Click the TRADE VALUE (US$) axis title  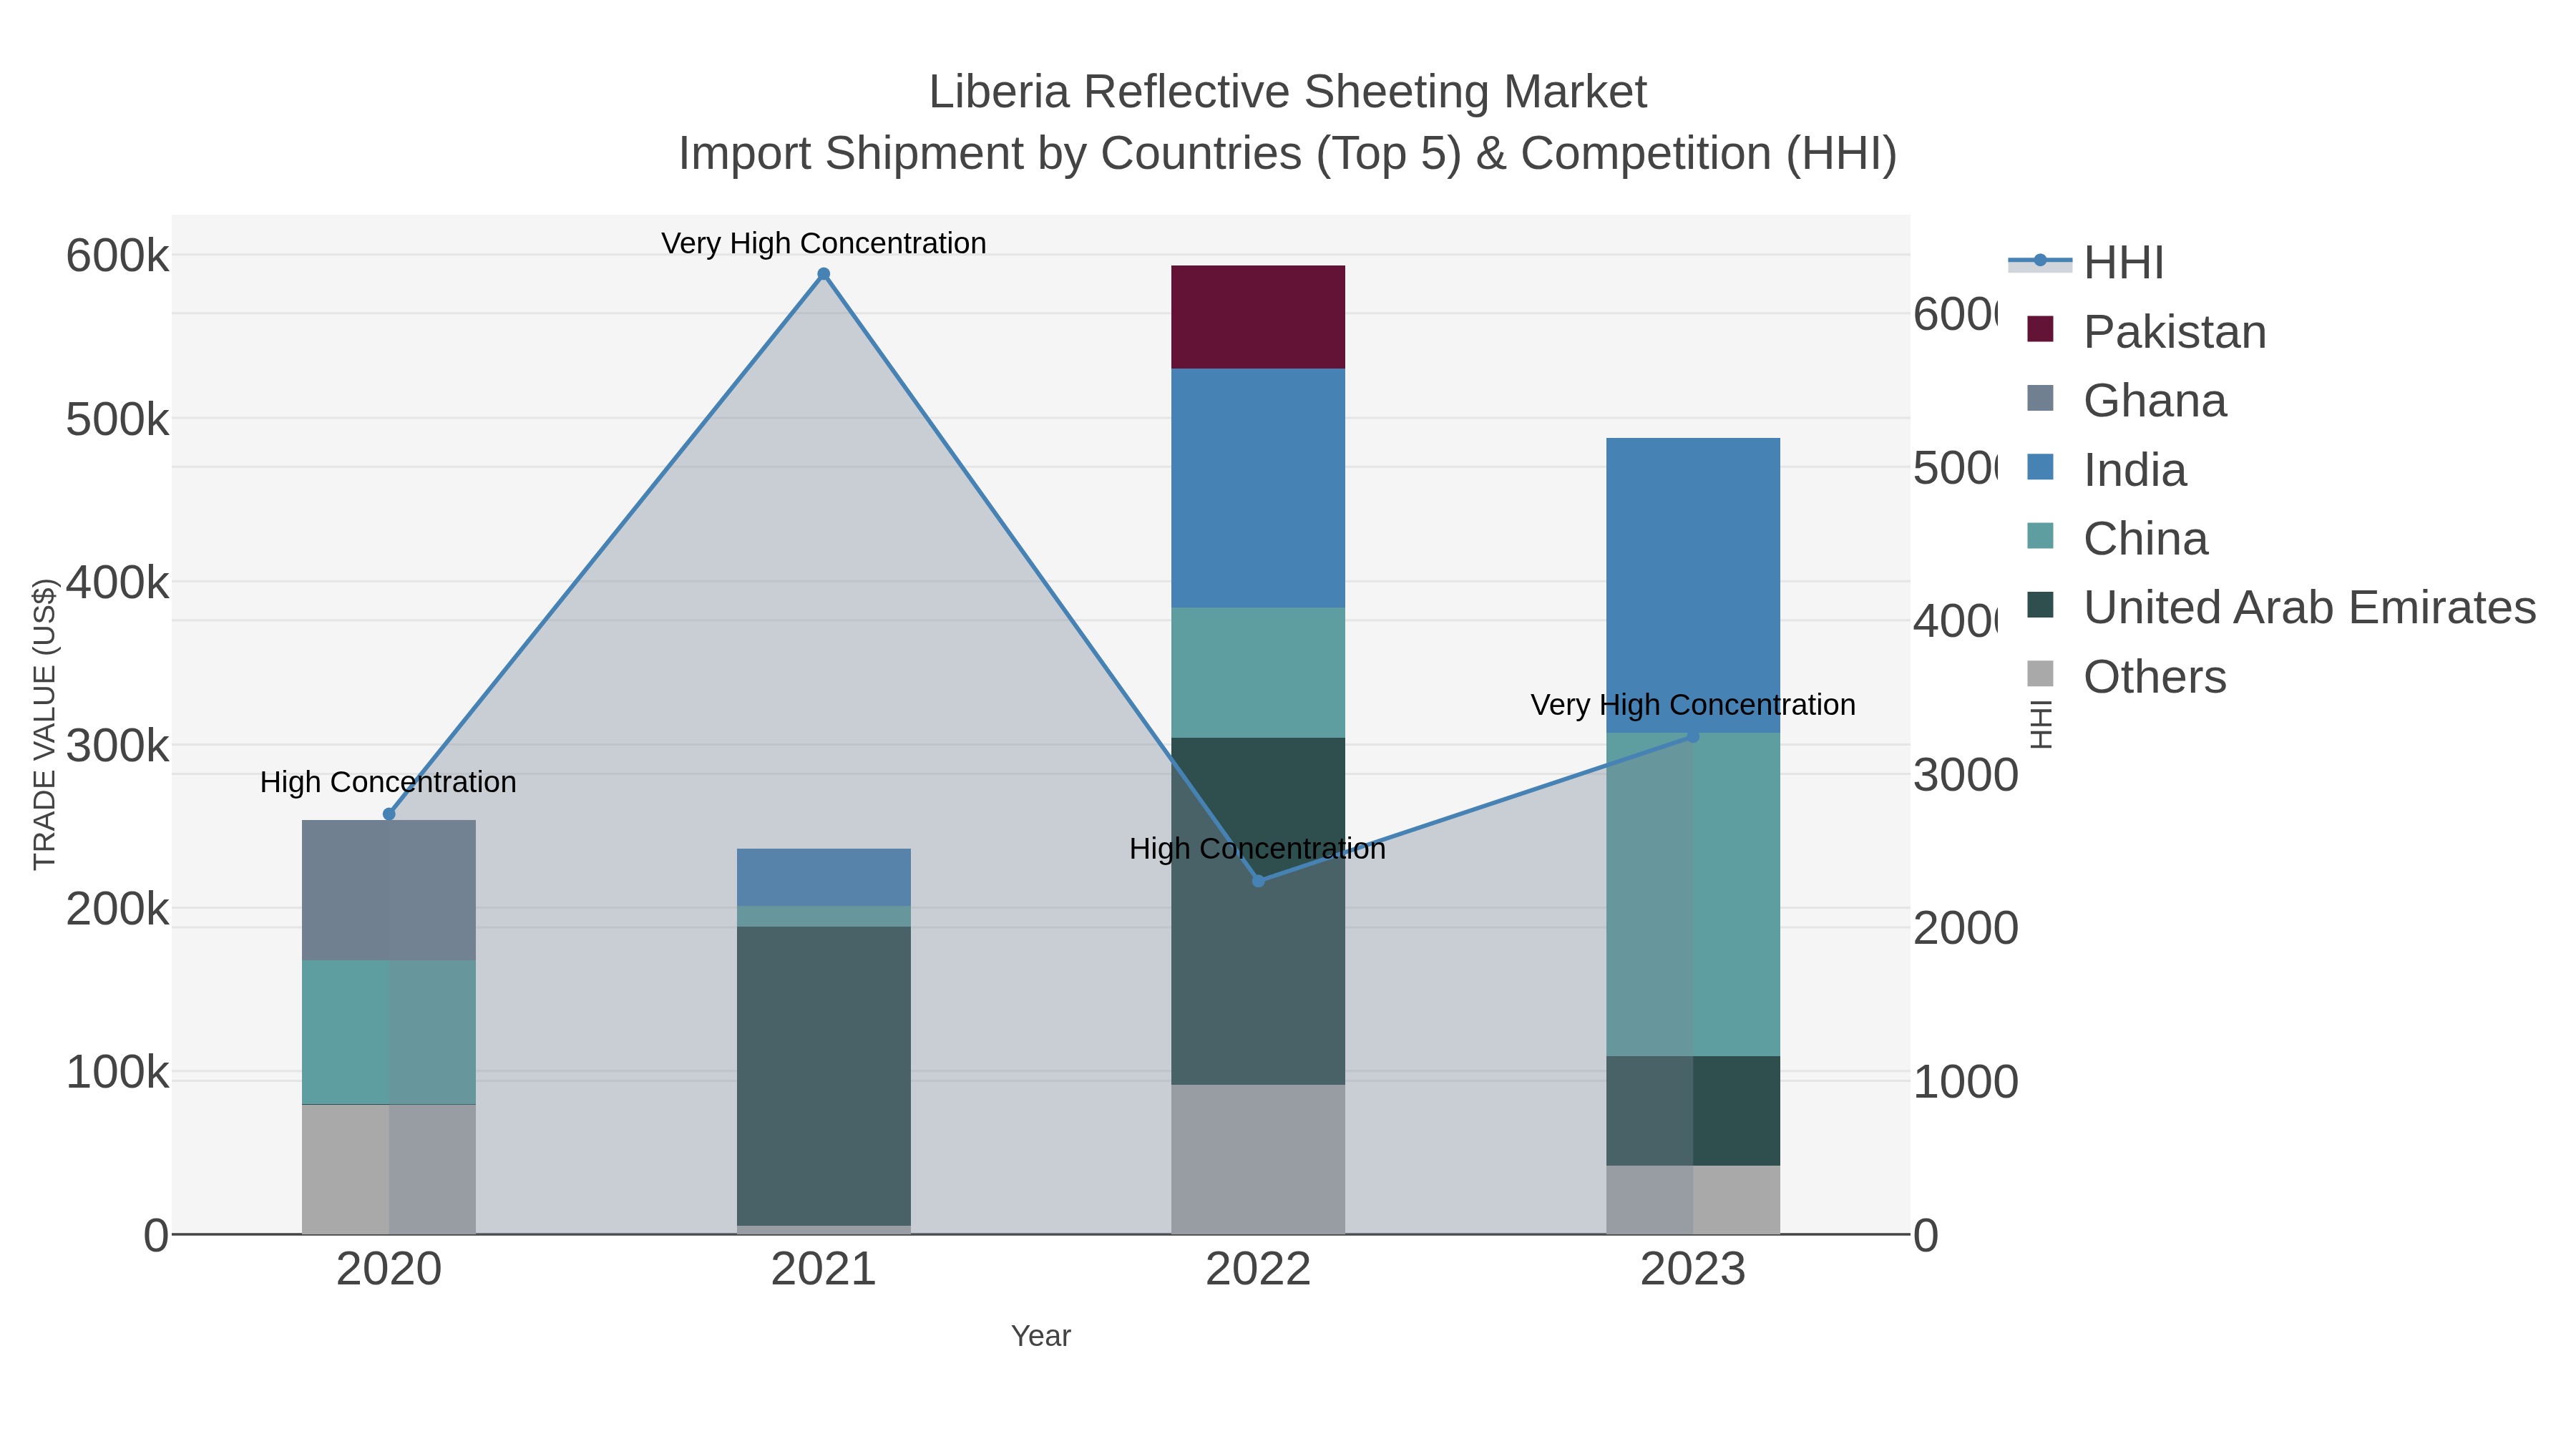[44, 724]
